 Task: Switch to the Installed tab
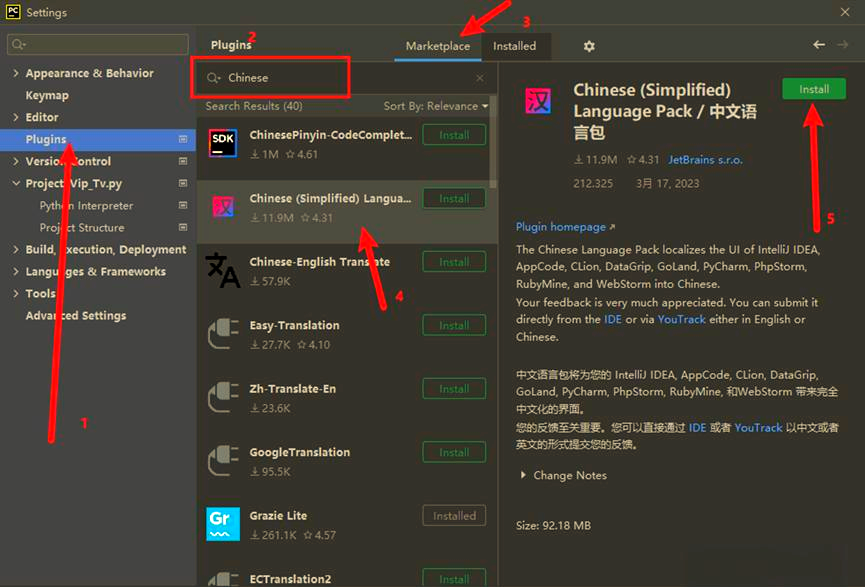pyautogui.click(x=514, y=46)
